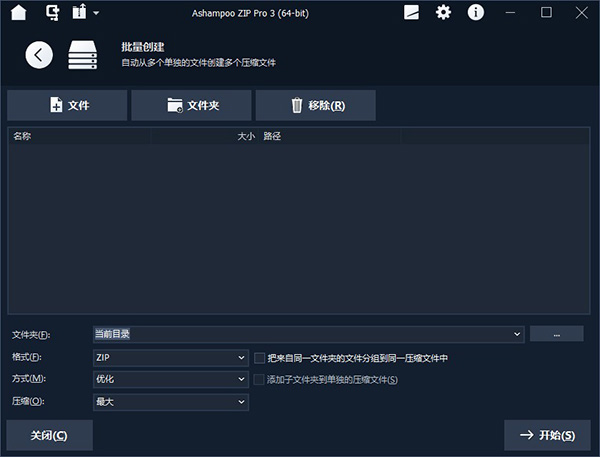Viewport: 600px width, 457px height.
Task: Open the info/about icon
Action: (476, 13)
